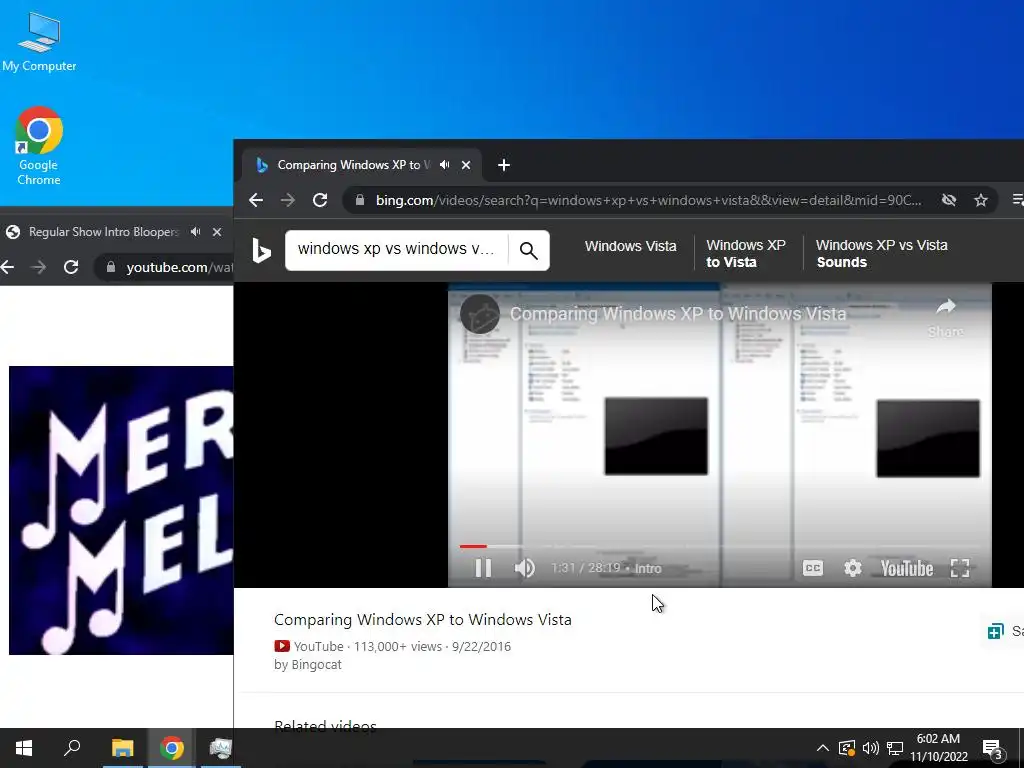This screenshot has height=768, width=1024.
Task: Open the Windows Start menu
Action: click(24, 748)
